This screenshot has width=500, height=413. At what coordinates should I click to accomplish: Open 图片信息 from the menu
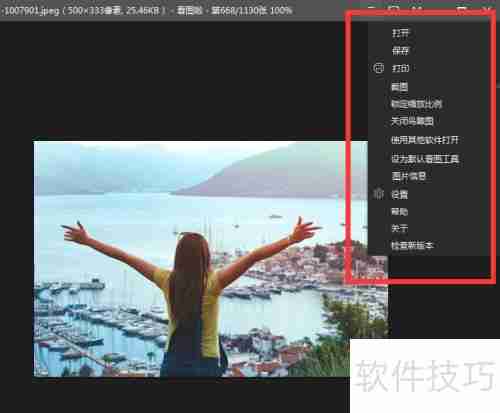409,176
